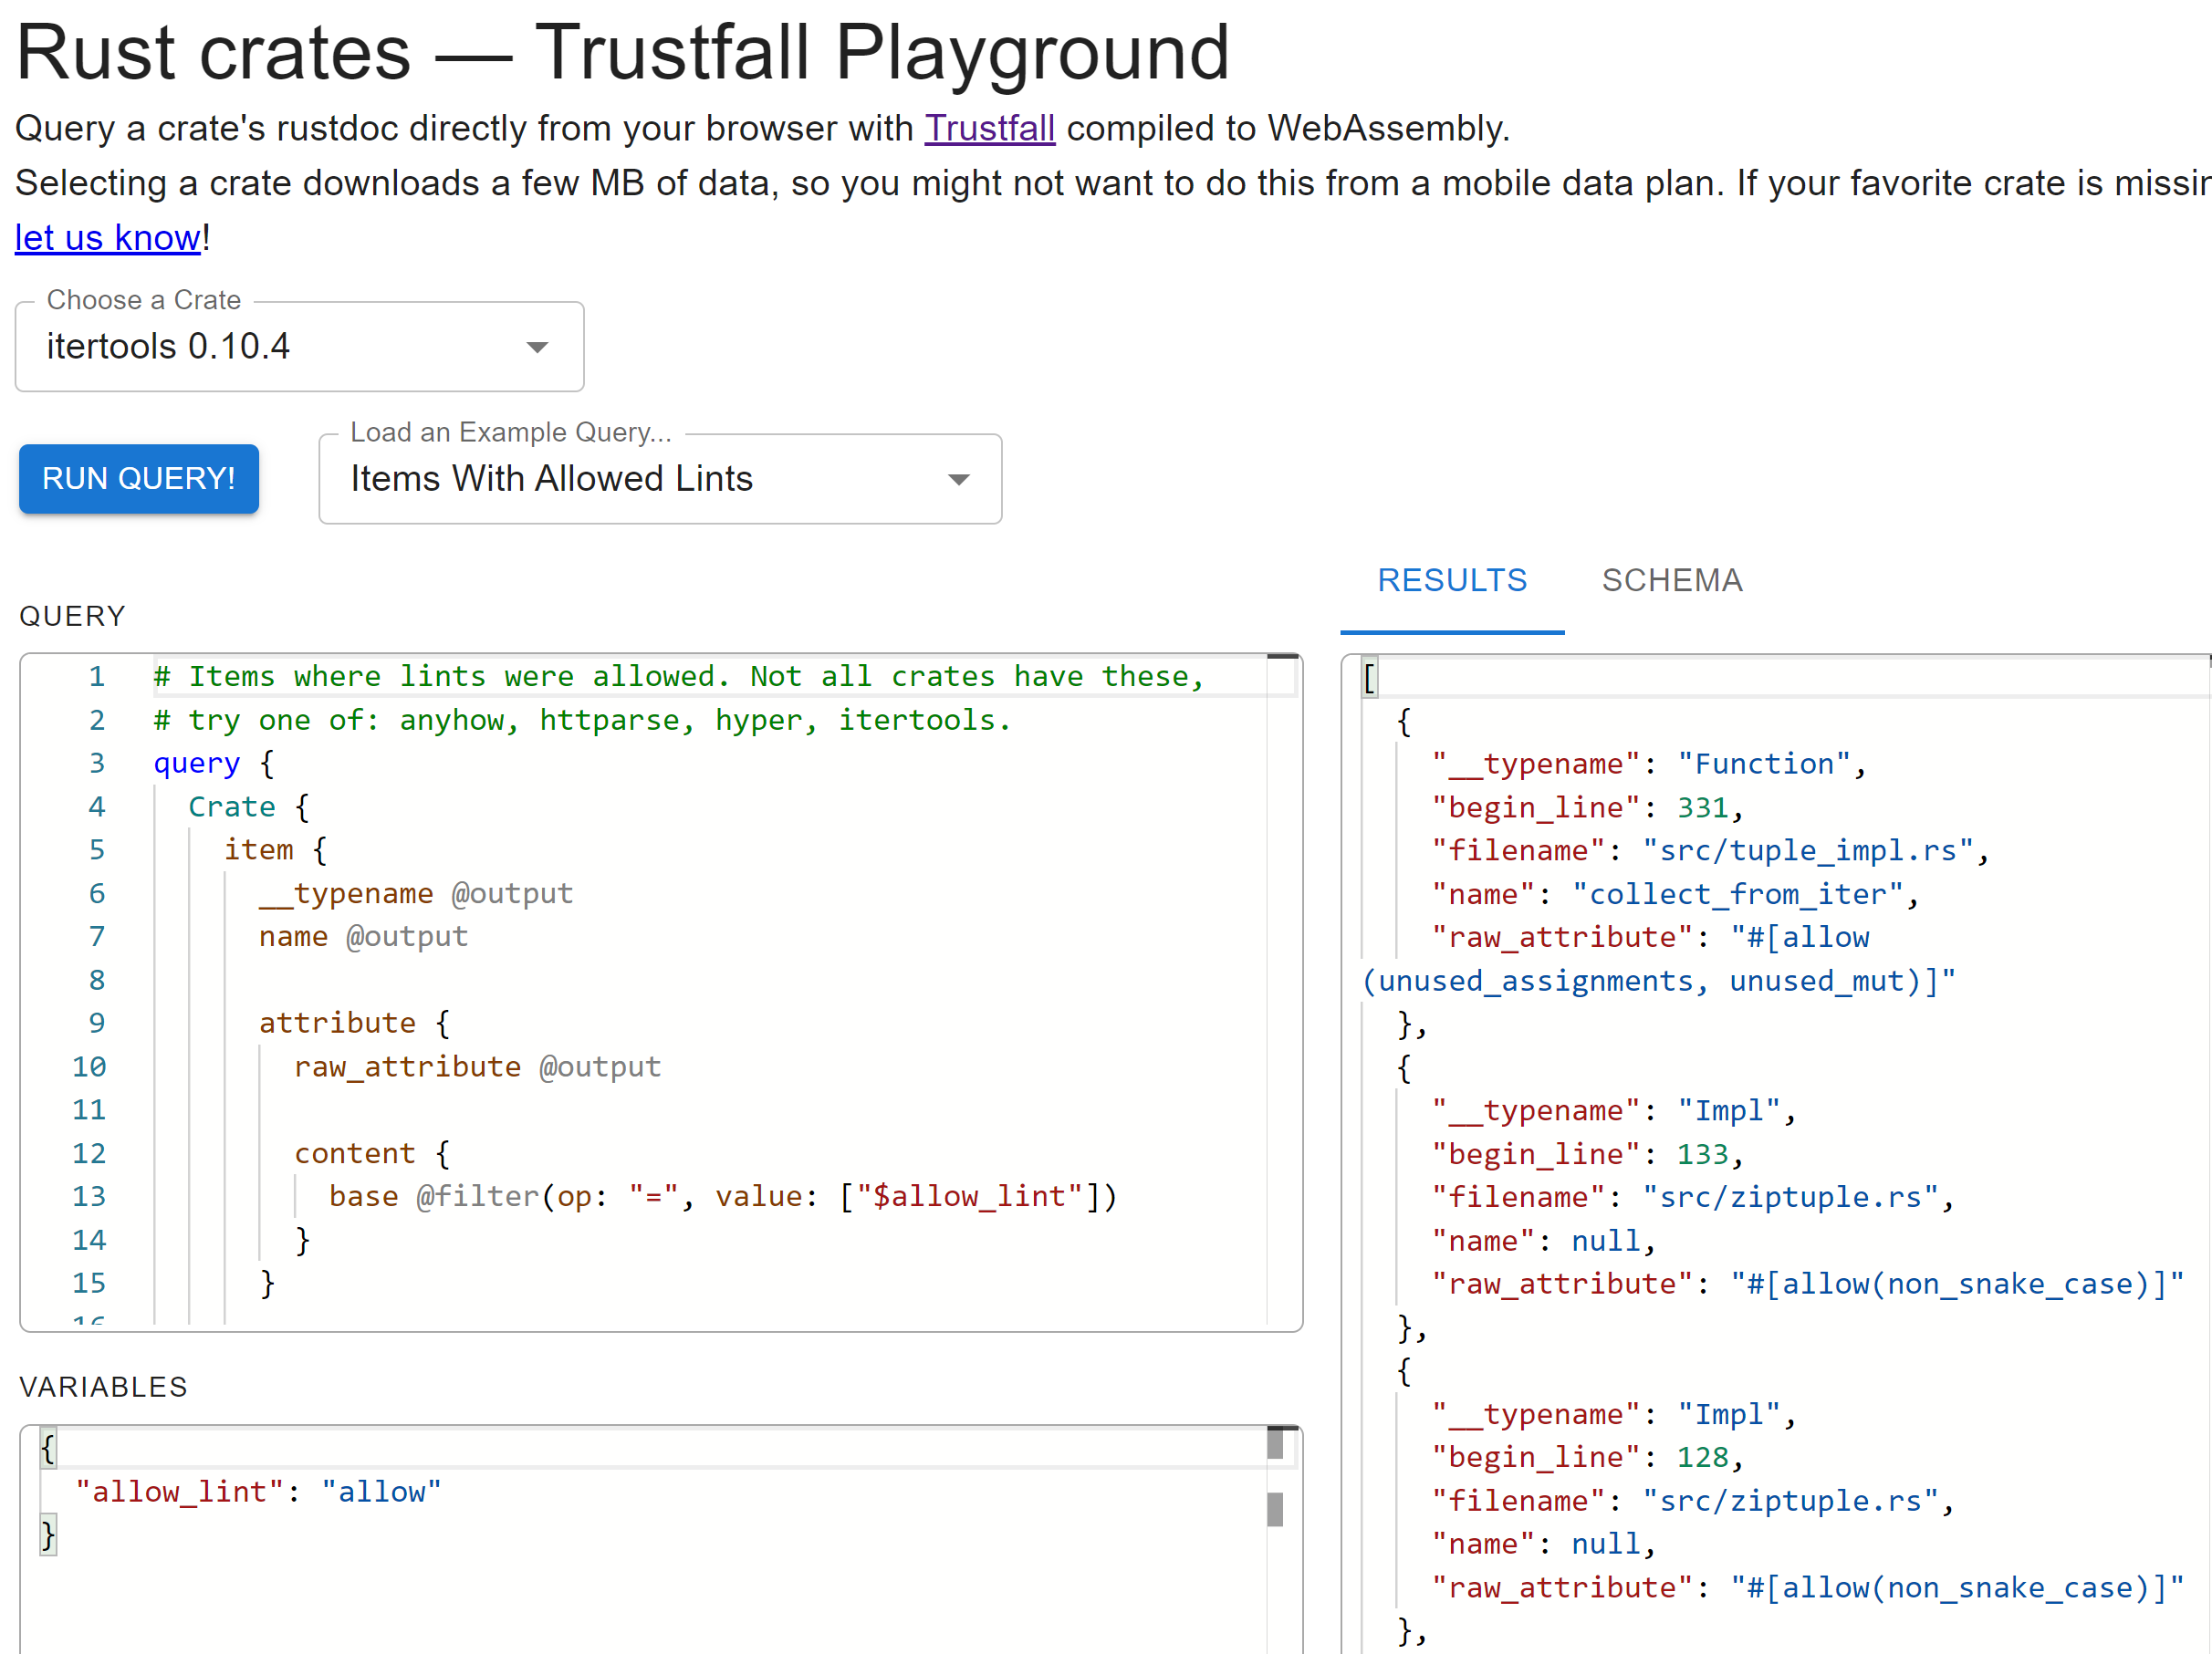Switch to the SCHEMA tab
This screenshot has width=2212, height=1654.
pos(1671,580)
